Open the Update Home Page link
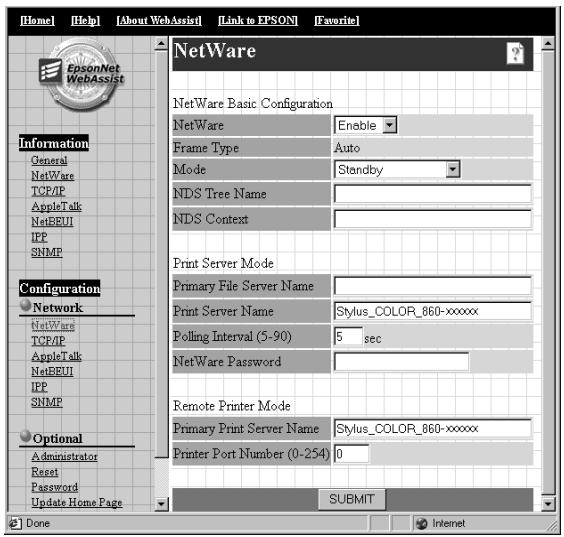The image size is (564, 537). pos(77,502)
